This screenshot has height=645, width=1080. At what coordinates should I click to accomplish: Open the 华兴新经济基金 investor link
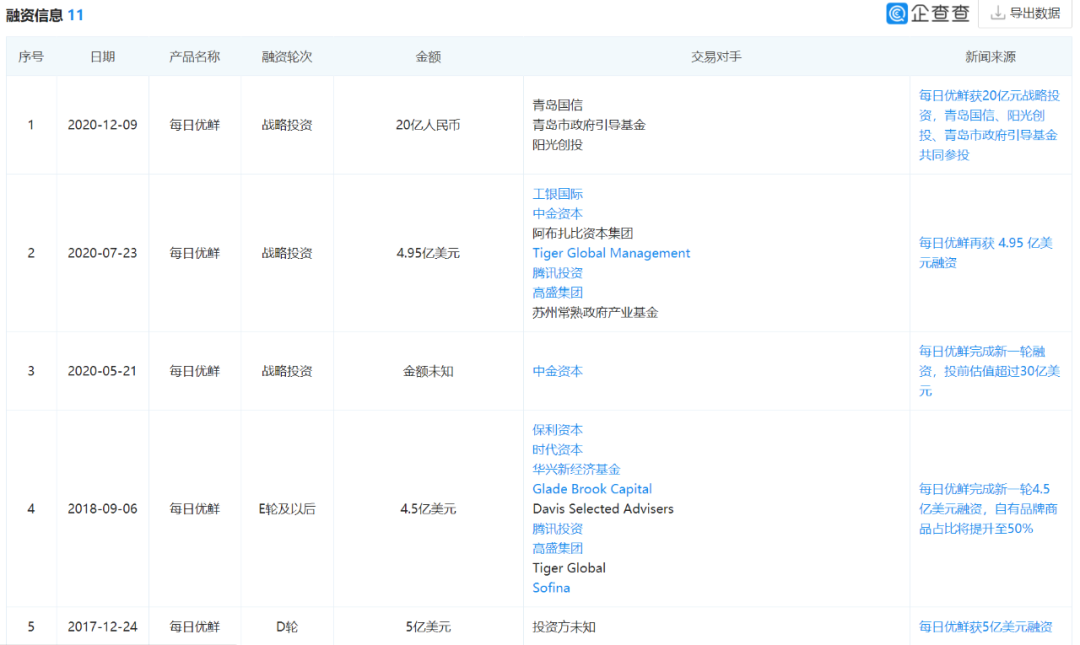[577, 469]
